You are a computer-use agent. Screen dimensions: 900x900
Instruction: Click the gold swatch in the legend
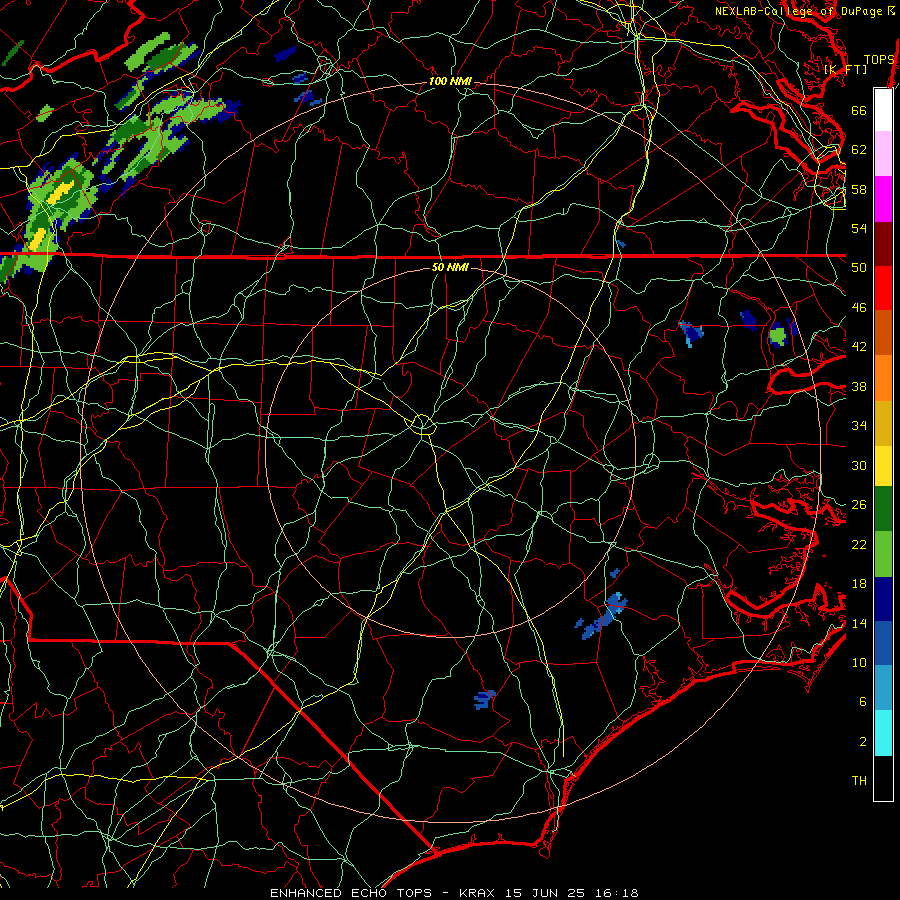coord(883,422)
